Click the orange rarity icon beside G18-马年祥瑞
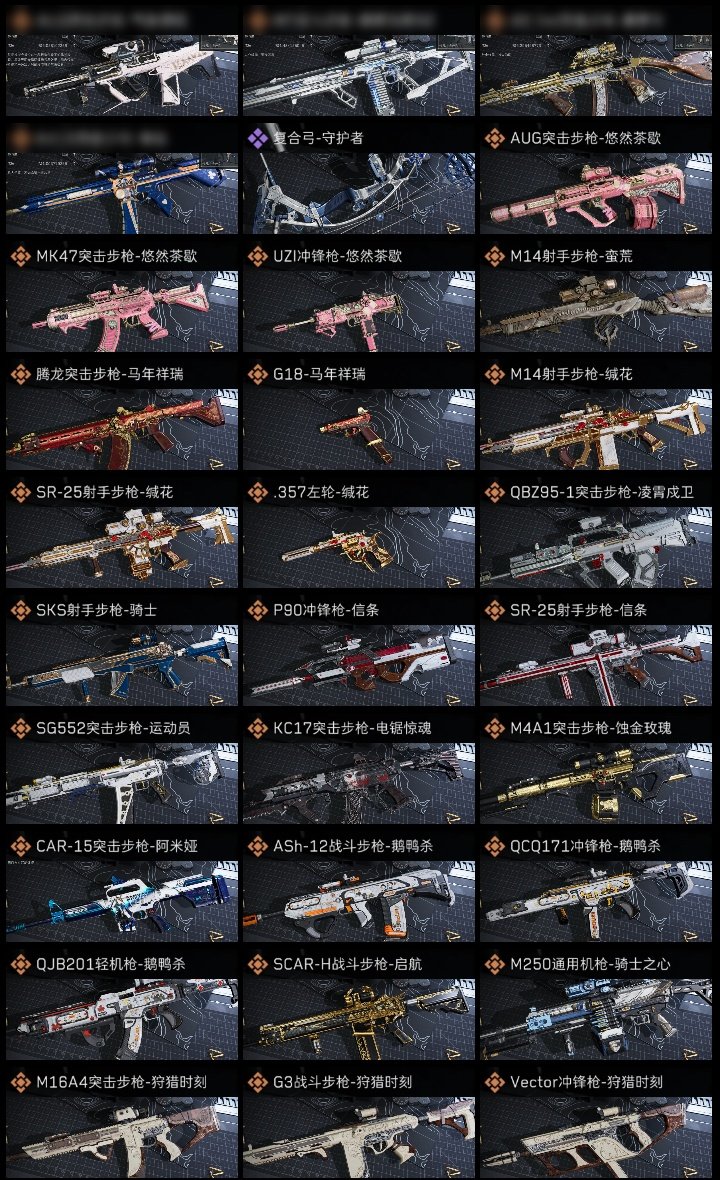720x1180 pixels. coord(258,374)
